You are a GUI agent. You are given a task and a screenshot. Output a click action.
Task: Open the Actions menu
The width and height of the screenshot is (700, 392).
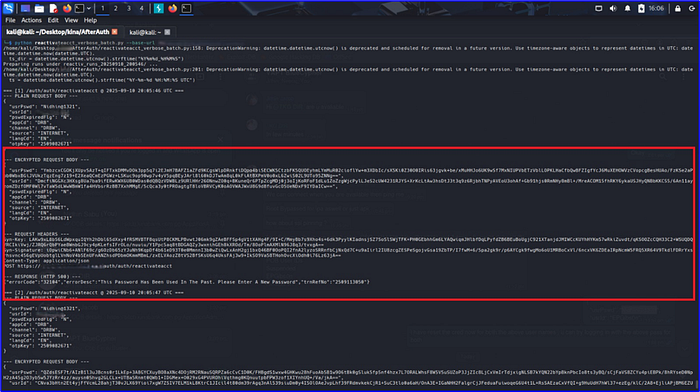31,20
